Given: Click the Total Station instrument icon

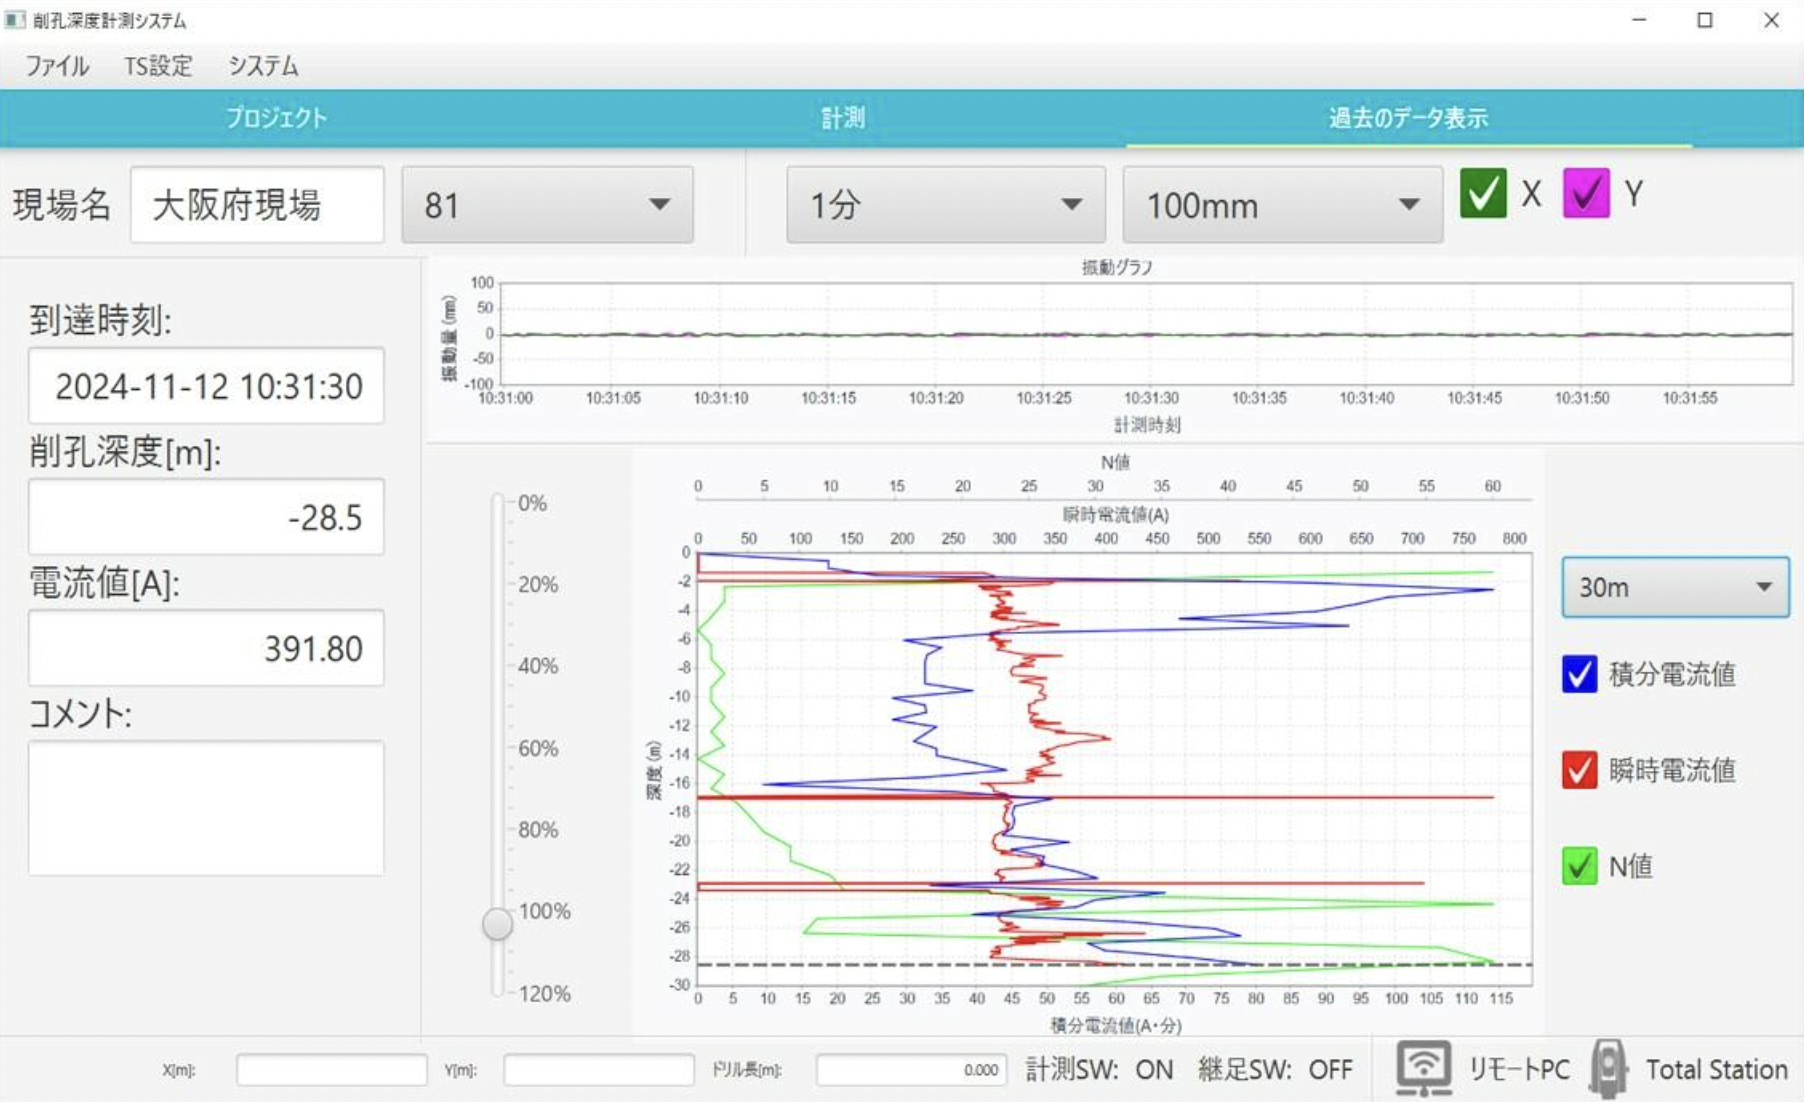Looking at the screenshot, I should click(x=1607, y=1069).
